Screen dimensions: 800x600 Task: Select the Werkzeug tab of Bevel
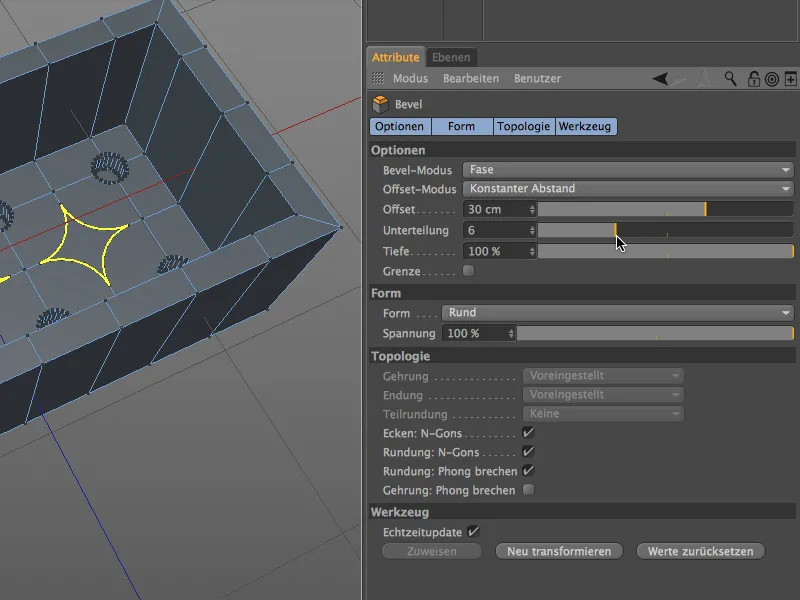tap(585, 127)
